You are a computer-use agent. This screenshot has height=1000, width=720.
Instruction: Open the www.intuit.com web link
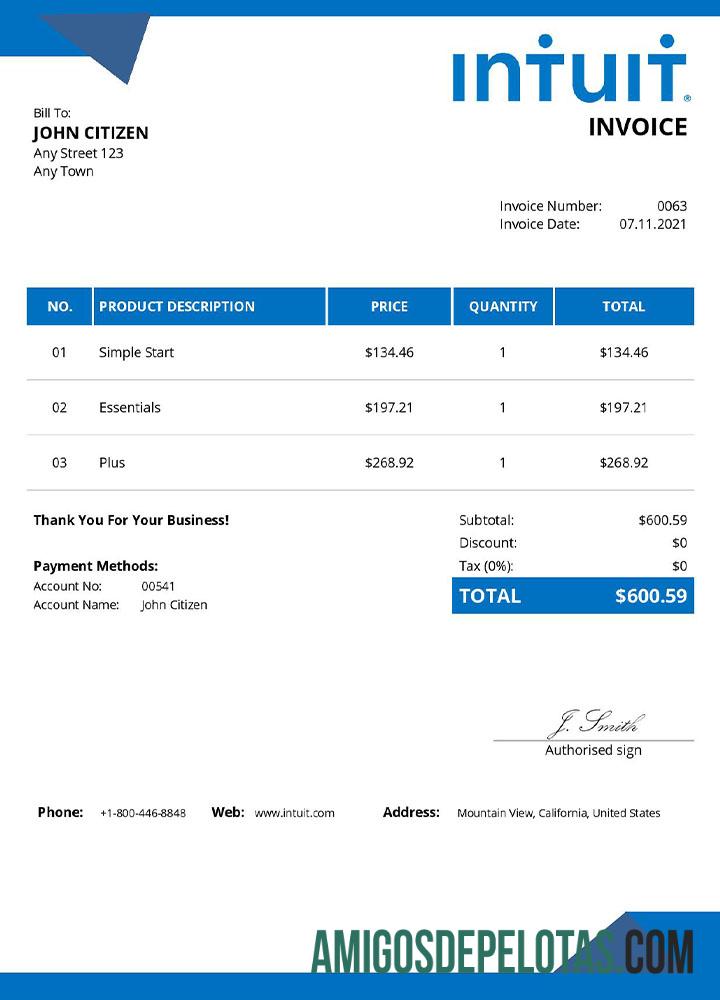click(x=294, y=813)
